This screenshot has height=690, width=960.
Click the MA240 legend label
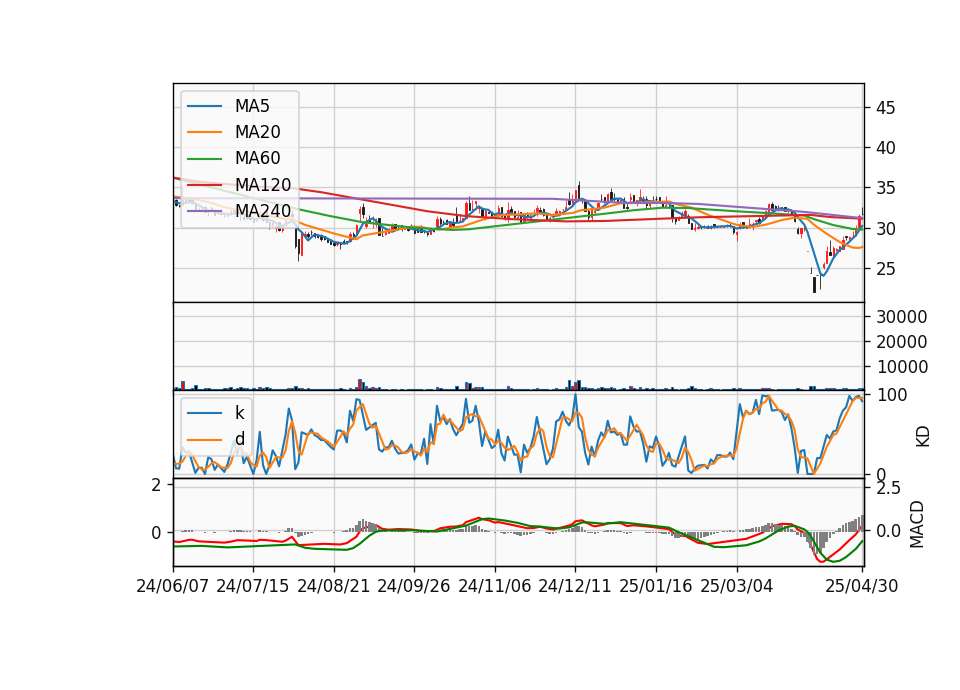point(263,211)
